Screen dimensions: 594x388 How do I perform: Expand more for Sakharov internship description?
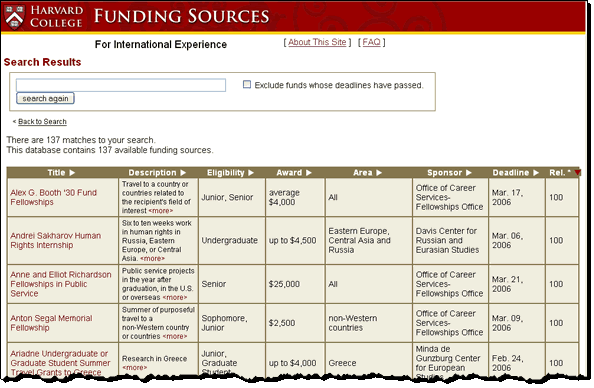point(152,258)
